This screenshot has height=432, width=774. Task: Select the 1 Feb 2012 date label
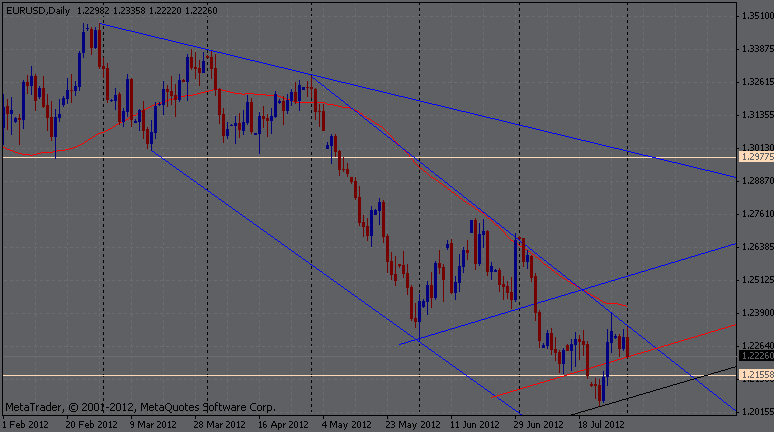tap(27, 424)
